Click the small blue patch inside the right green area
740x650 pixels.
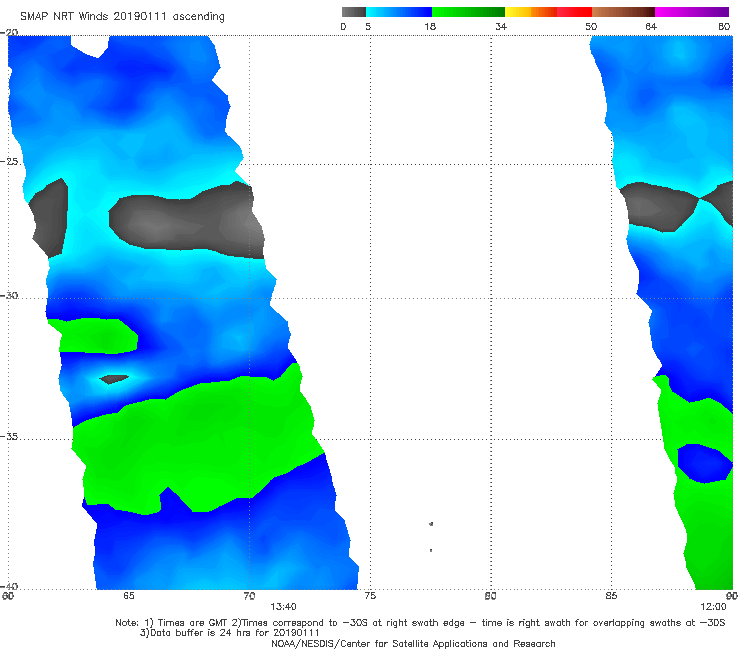point(705,463)
